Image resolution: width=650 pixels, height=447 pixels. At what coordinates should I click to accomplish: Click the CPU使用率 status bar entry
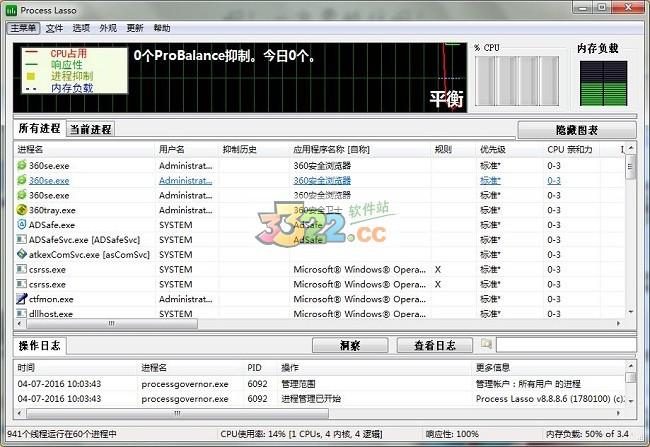click(x=301, y=434)
